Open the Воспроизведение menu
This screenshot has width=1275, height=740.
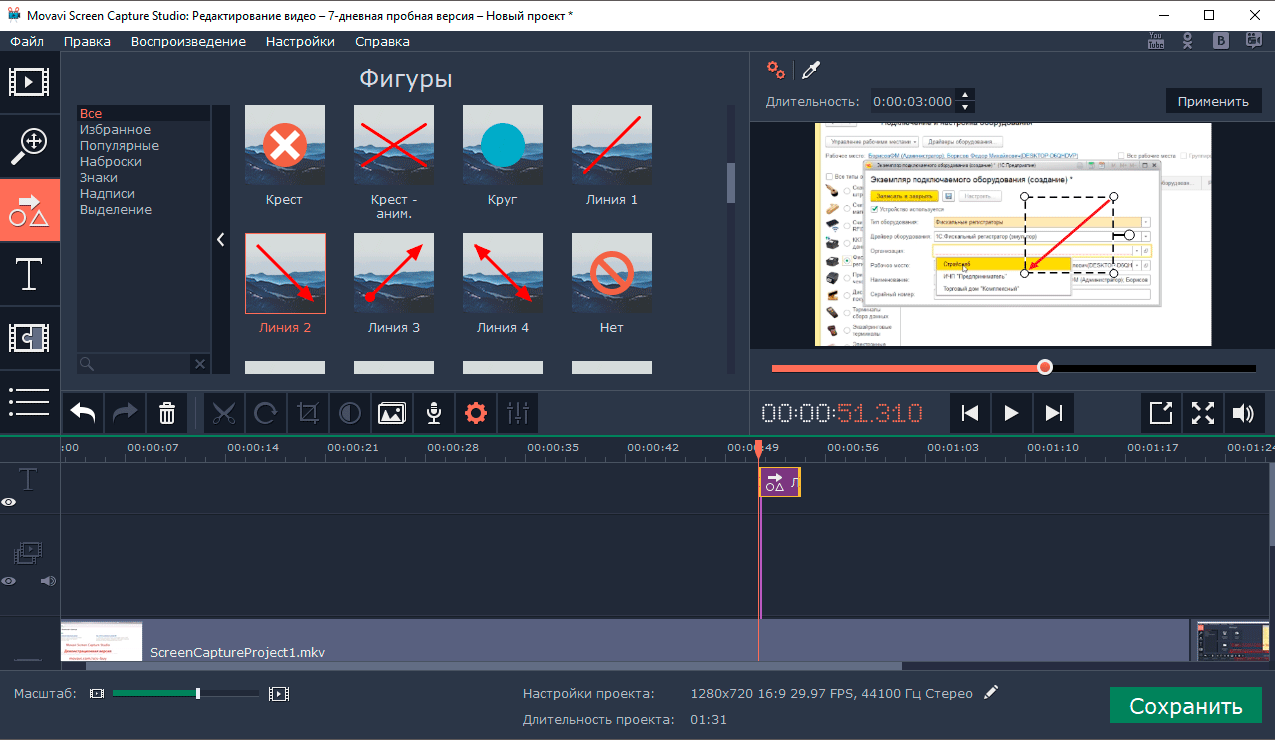click(188, 41)
